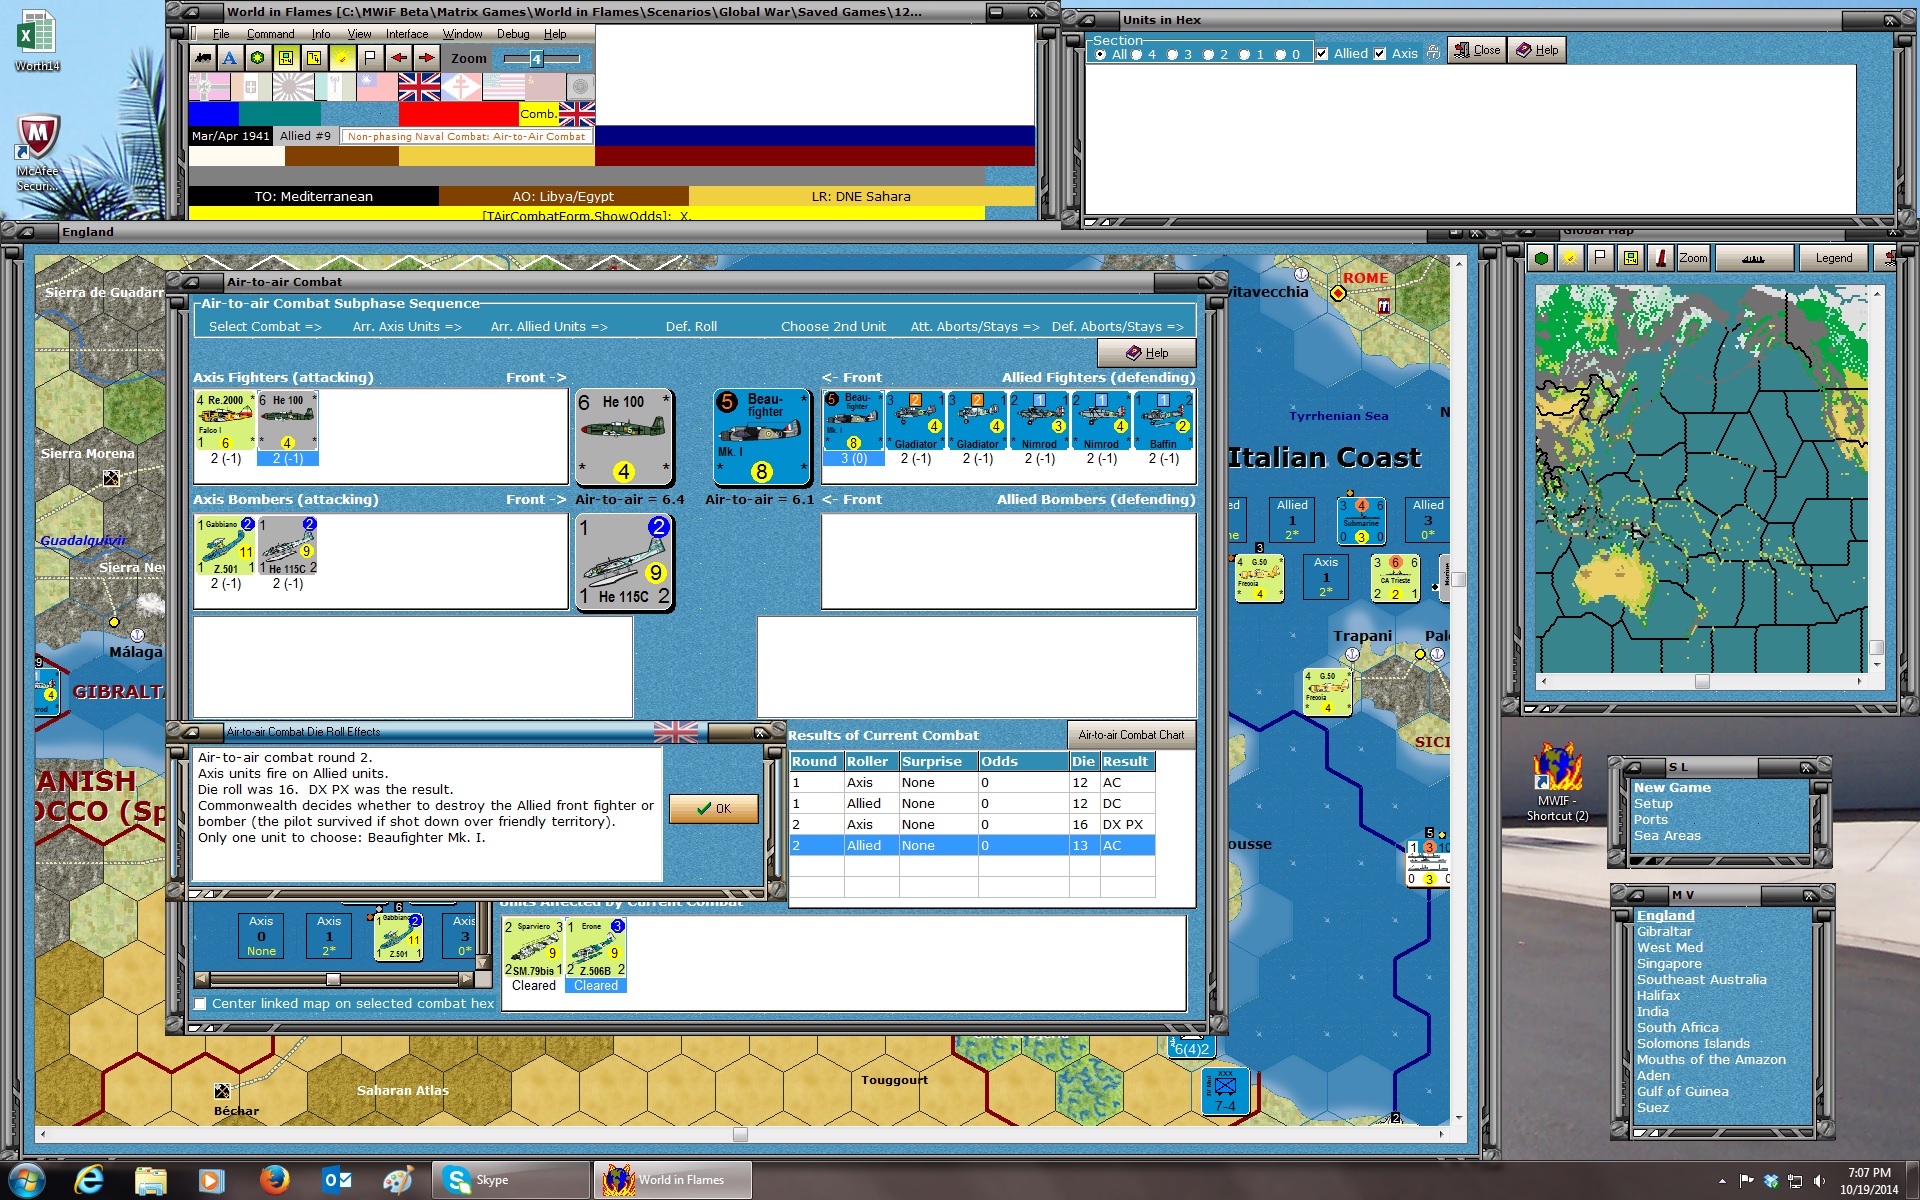Click the German flag icon in country row
1920x1200 pixels.
[209, 87]
